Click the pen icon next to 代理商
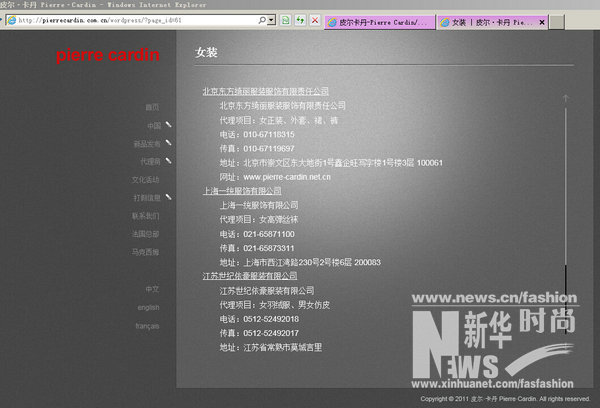The width and height of the screenshot is (600, 408). [x=169, y=160]
